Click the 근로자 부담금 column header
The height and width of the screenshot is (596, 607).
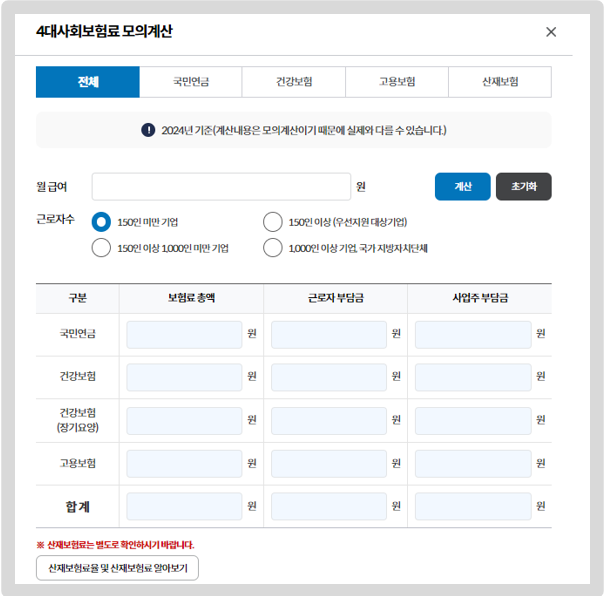[336, 298]
